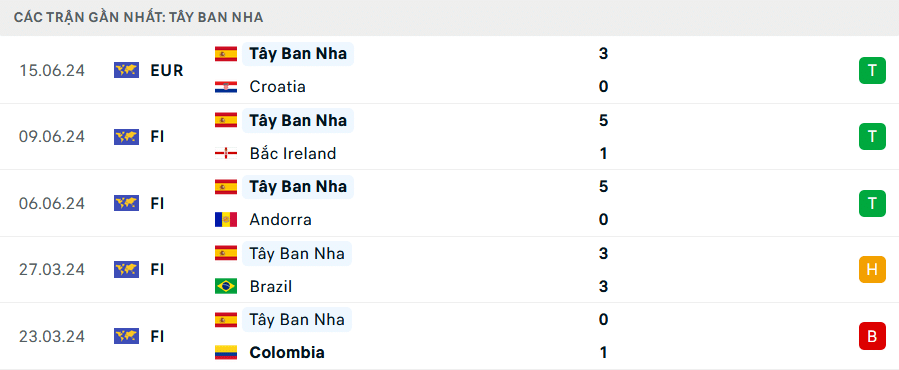The width and height of the screenshot is (899, 370).
Task: Open the Brazil team link
Action: pos(271,286)
